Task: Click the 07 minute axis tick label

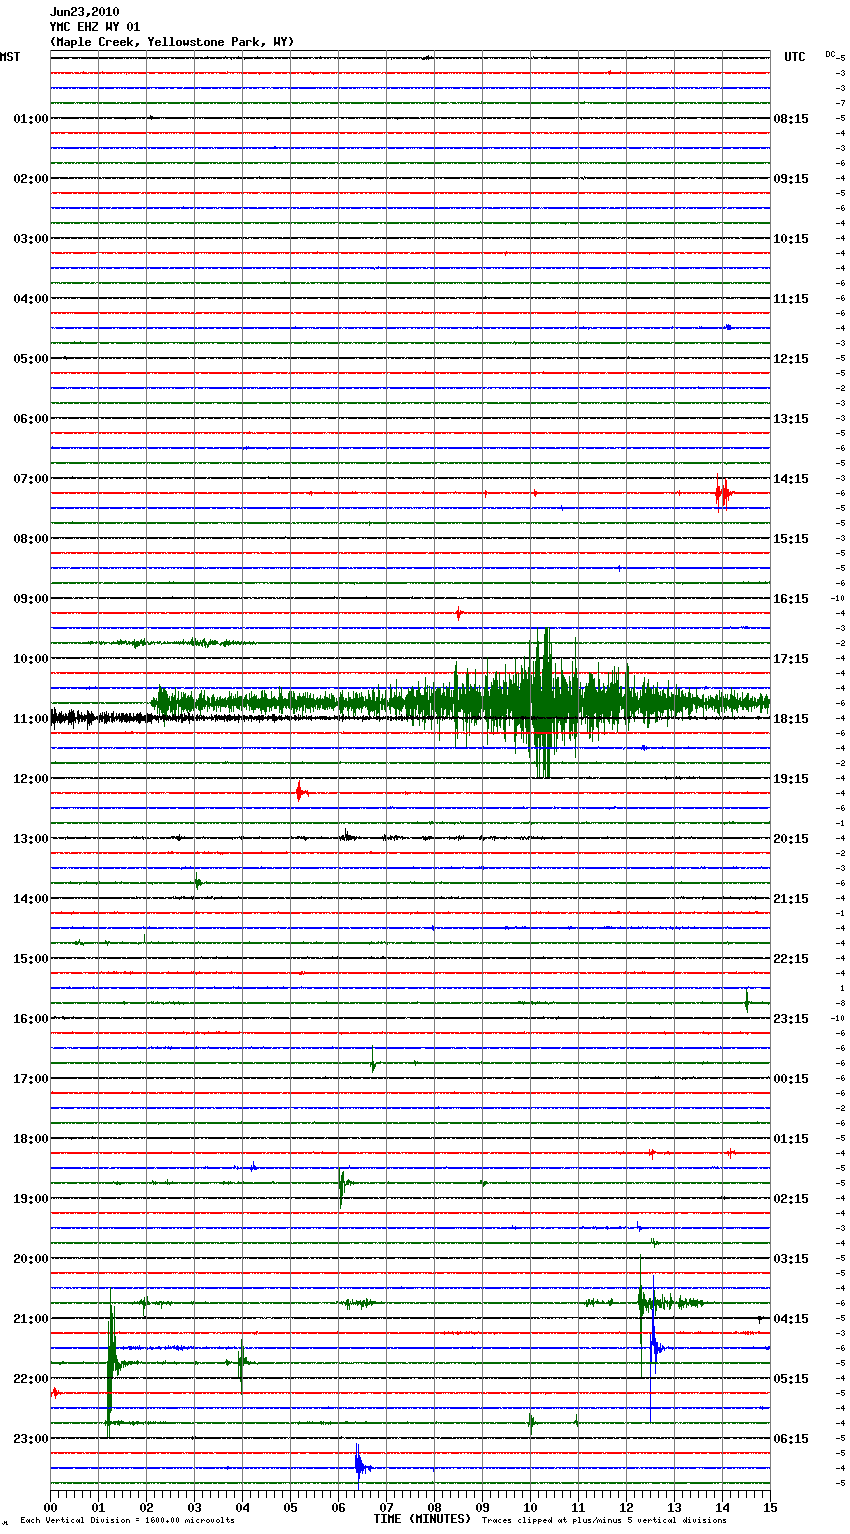Action: tap(386, 1507)
